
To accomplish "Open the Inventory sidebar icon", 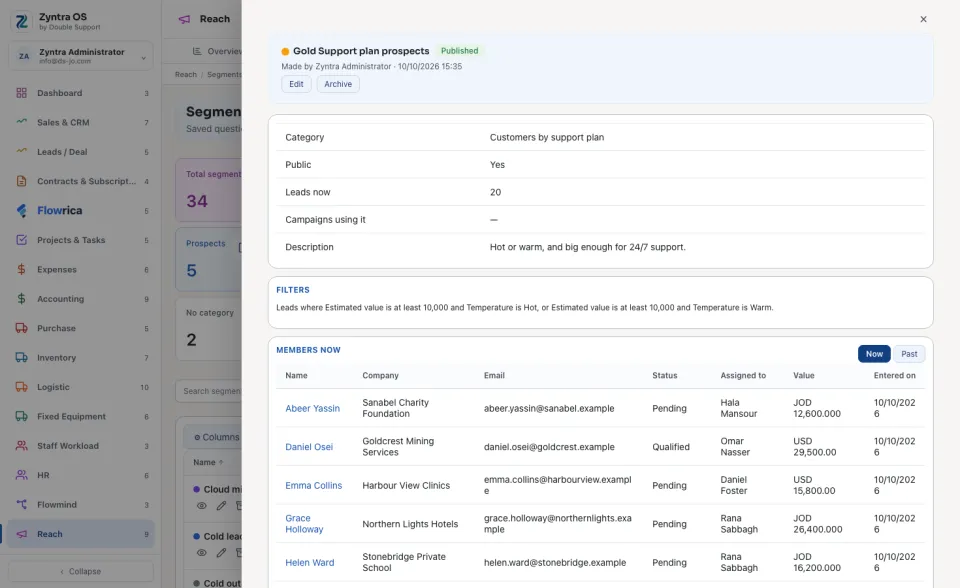I will click(21, 357).
